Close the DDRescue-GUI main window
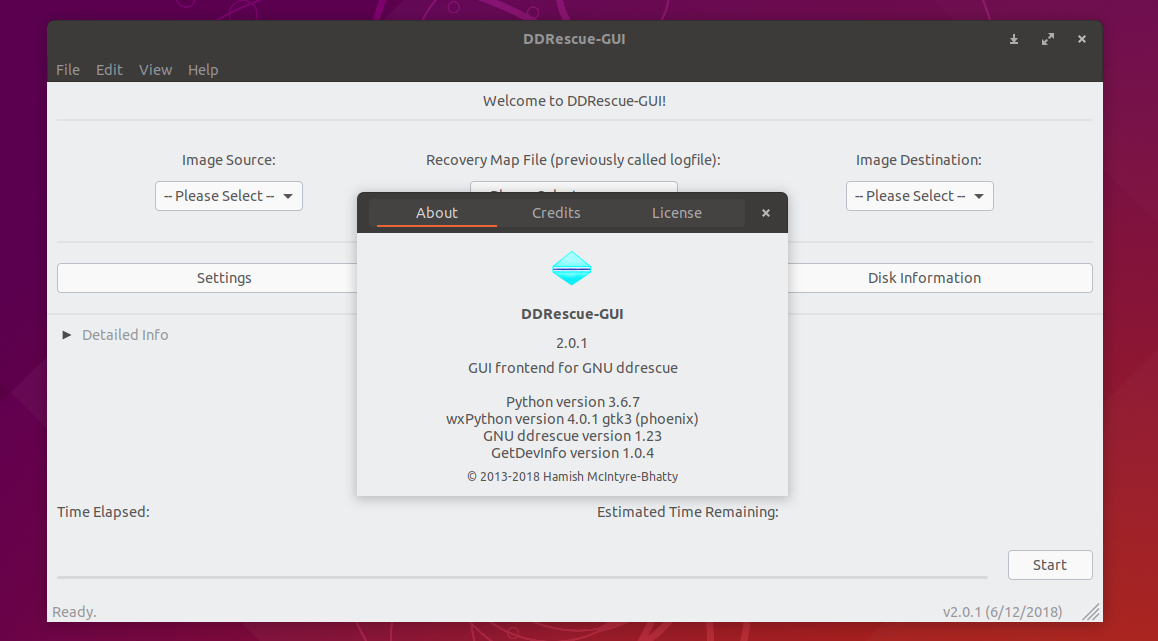 [1082, 39]
